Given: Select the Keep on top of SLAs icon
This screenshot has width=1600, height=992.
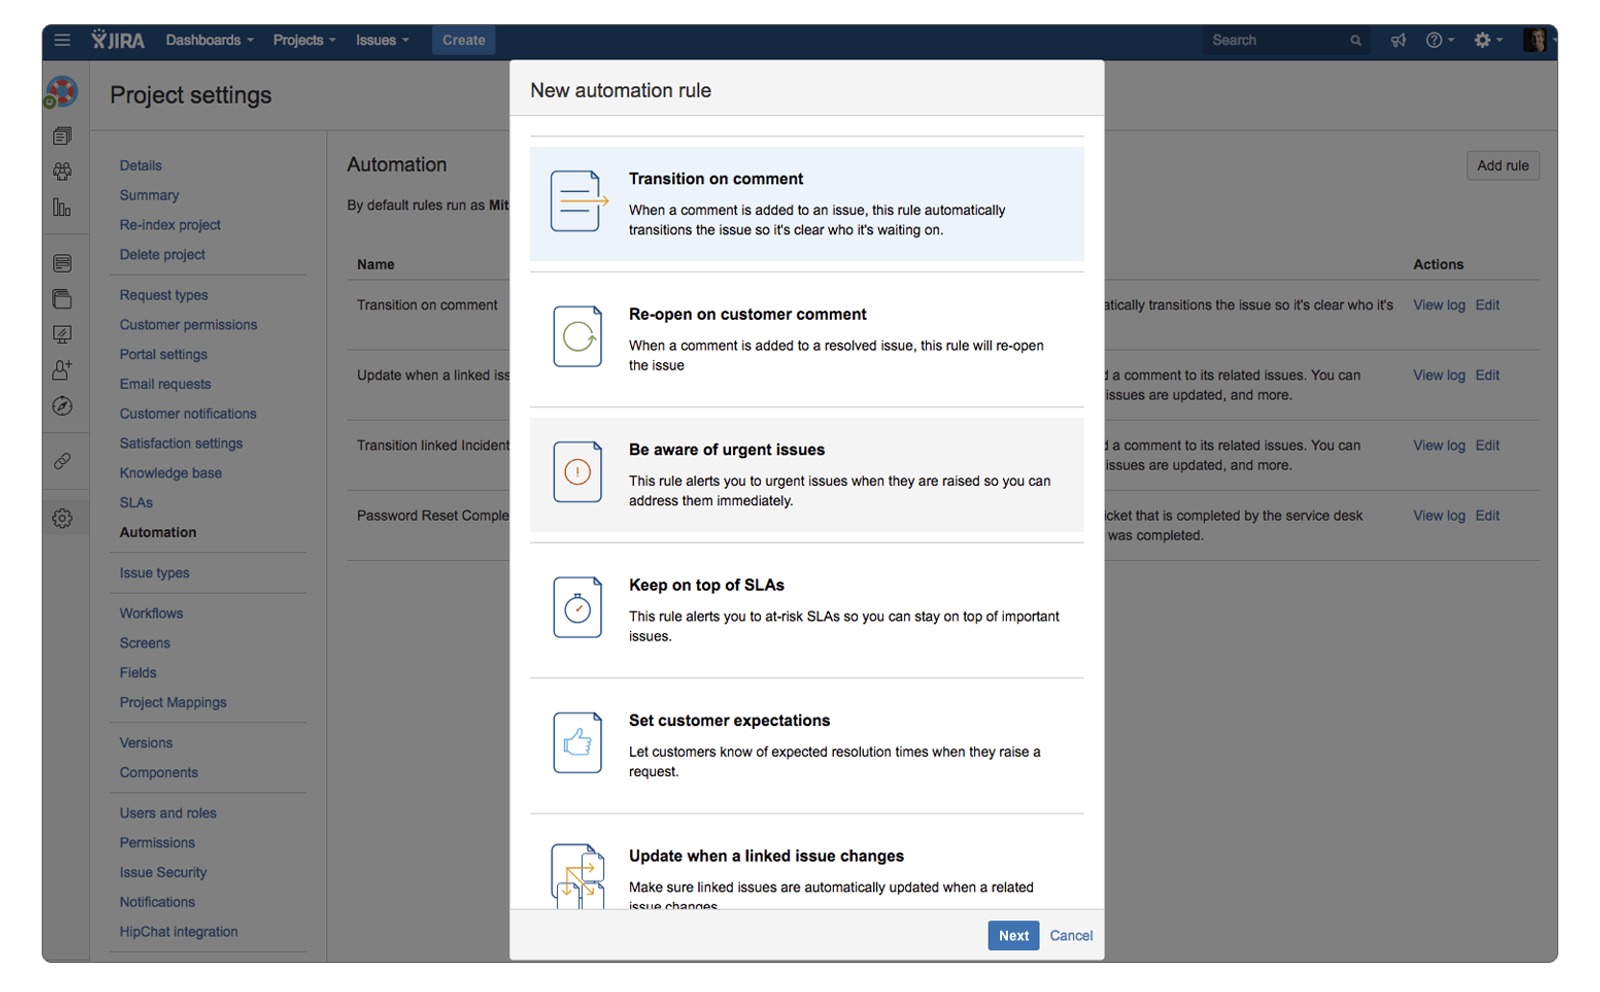Looking at the screenshot, I should (578, 607).
